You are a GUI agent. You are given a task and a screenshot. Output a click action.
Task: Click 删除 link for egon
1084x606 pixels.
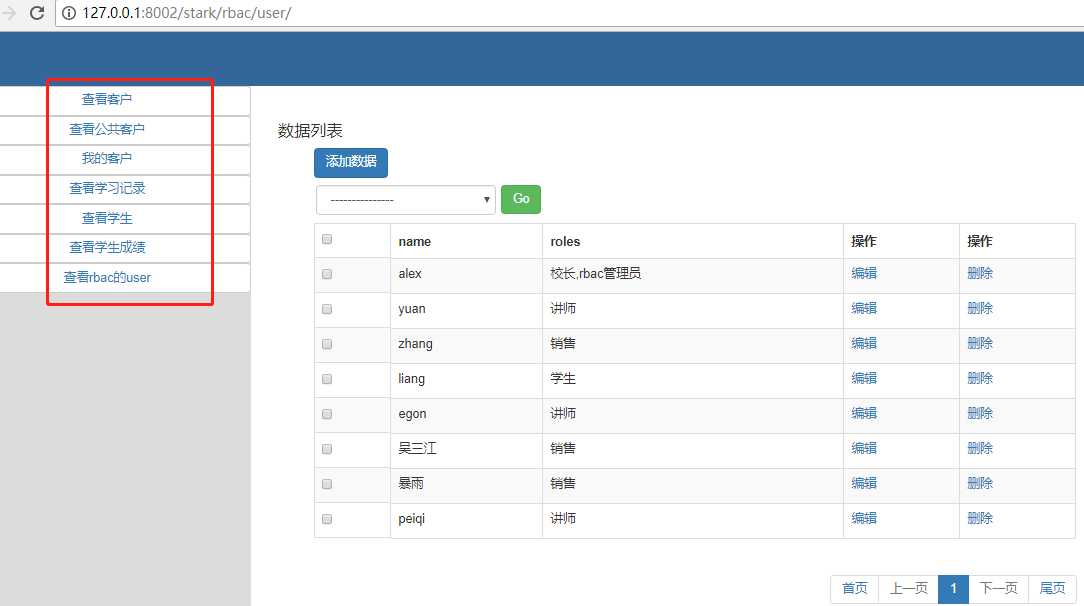click(980, 413)
